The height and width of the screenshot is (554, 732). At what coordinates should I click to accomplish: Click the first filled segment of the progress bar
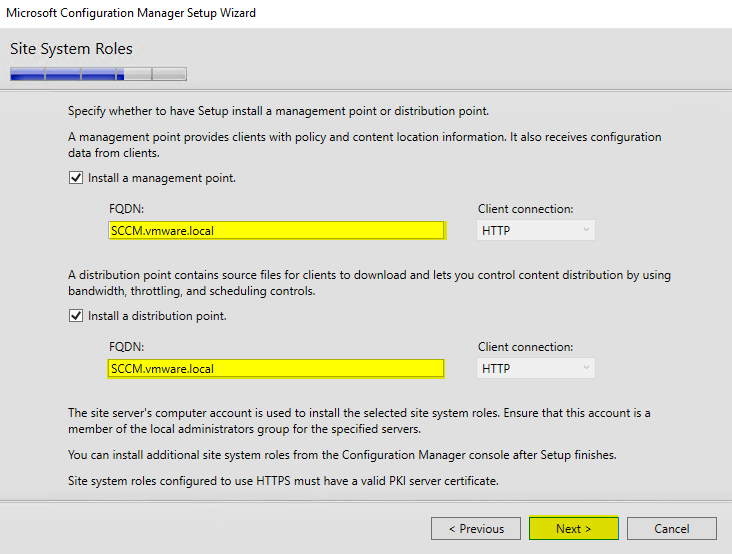[27, 73]
